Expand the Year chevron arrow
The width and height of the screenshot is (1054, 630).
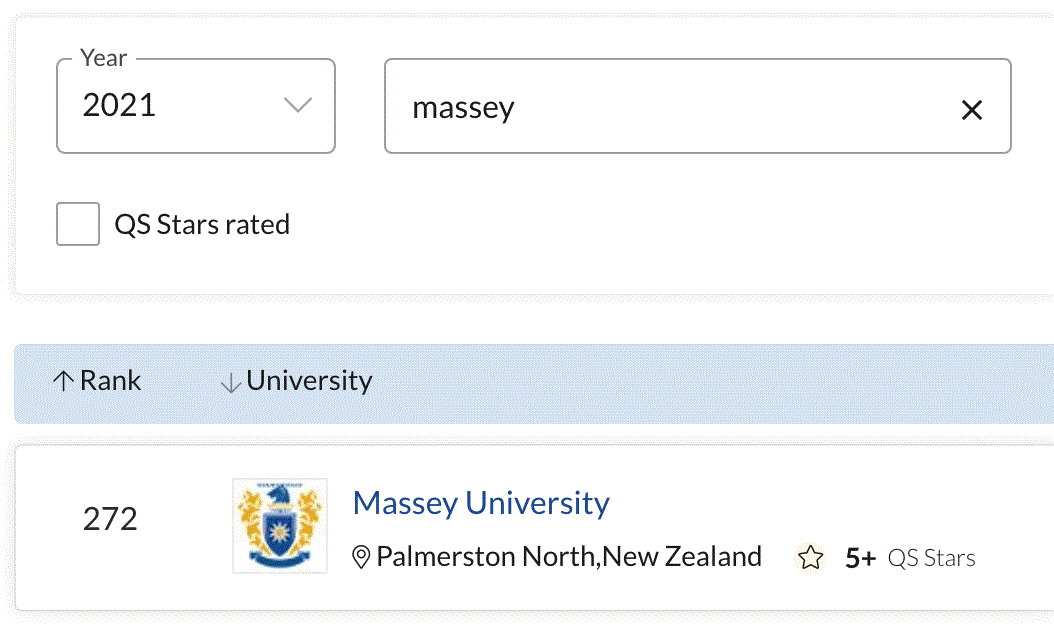[x=297, y=105]
